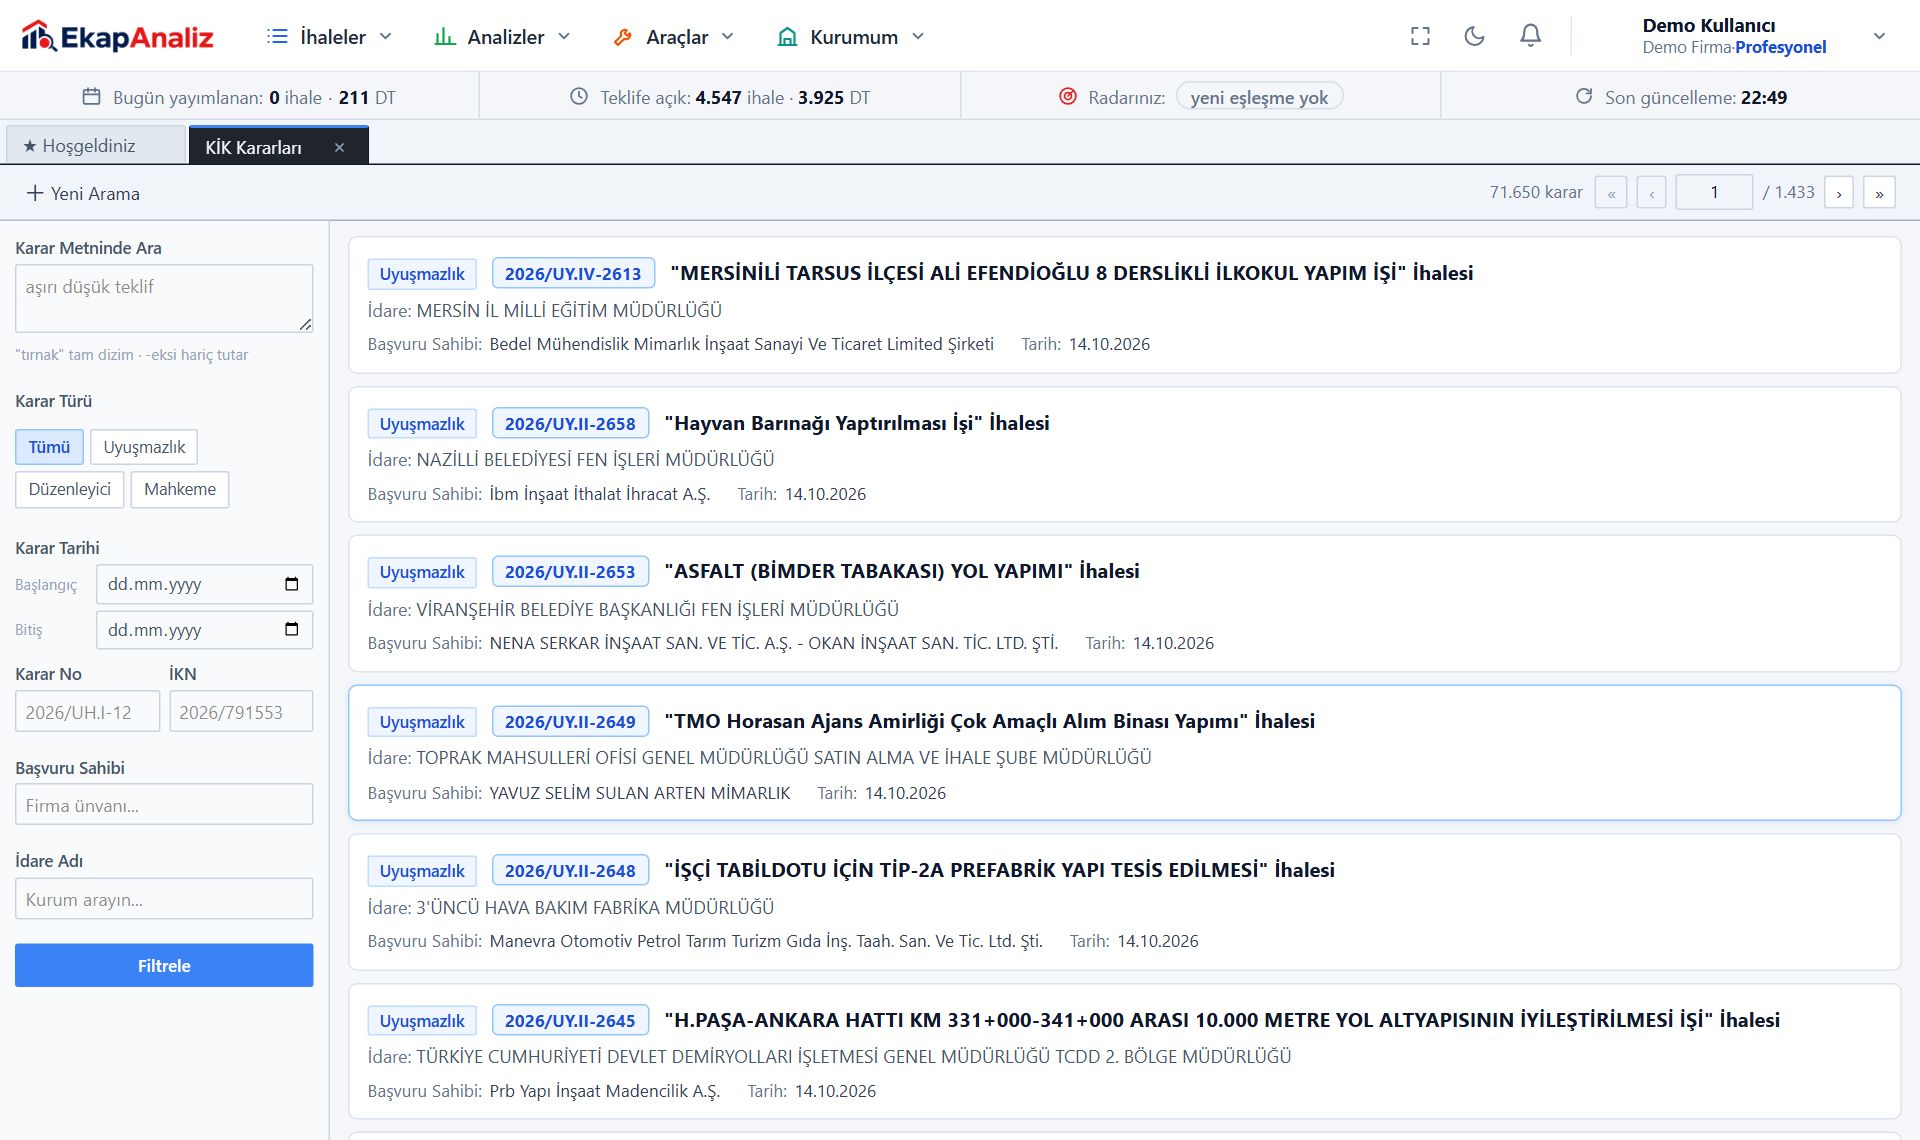Go to first page of results
Viewport: 1920px width, 1140px height.
[1611, 192]
